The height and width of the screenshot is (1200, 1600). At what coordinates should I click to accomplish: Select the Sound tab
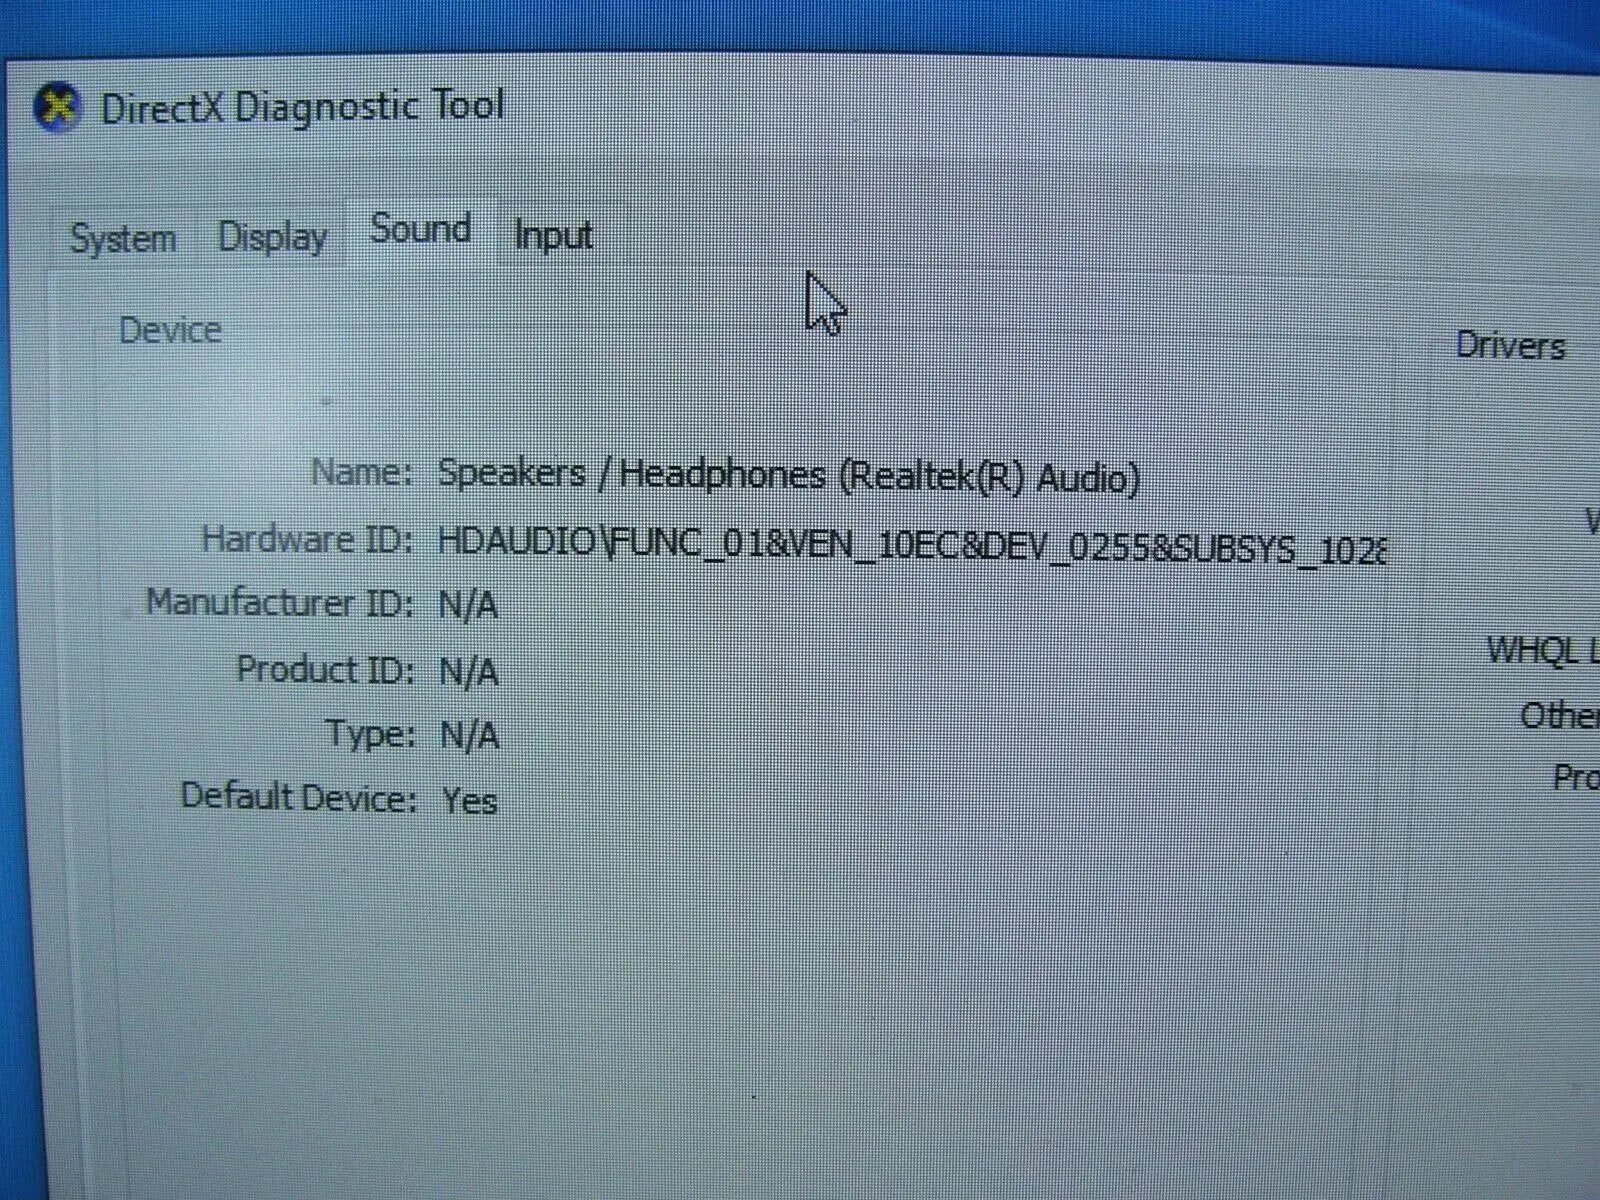tap(421, 229)
